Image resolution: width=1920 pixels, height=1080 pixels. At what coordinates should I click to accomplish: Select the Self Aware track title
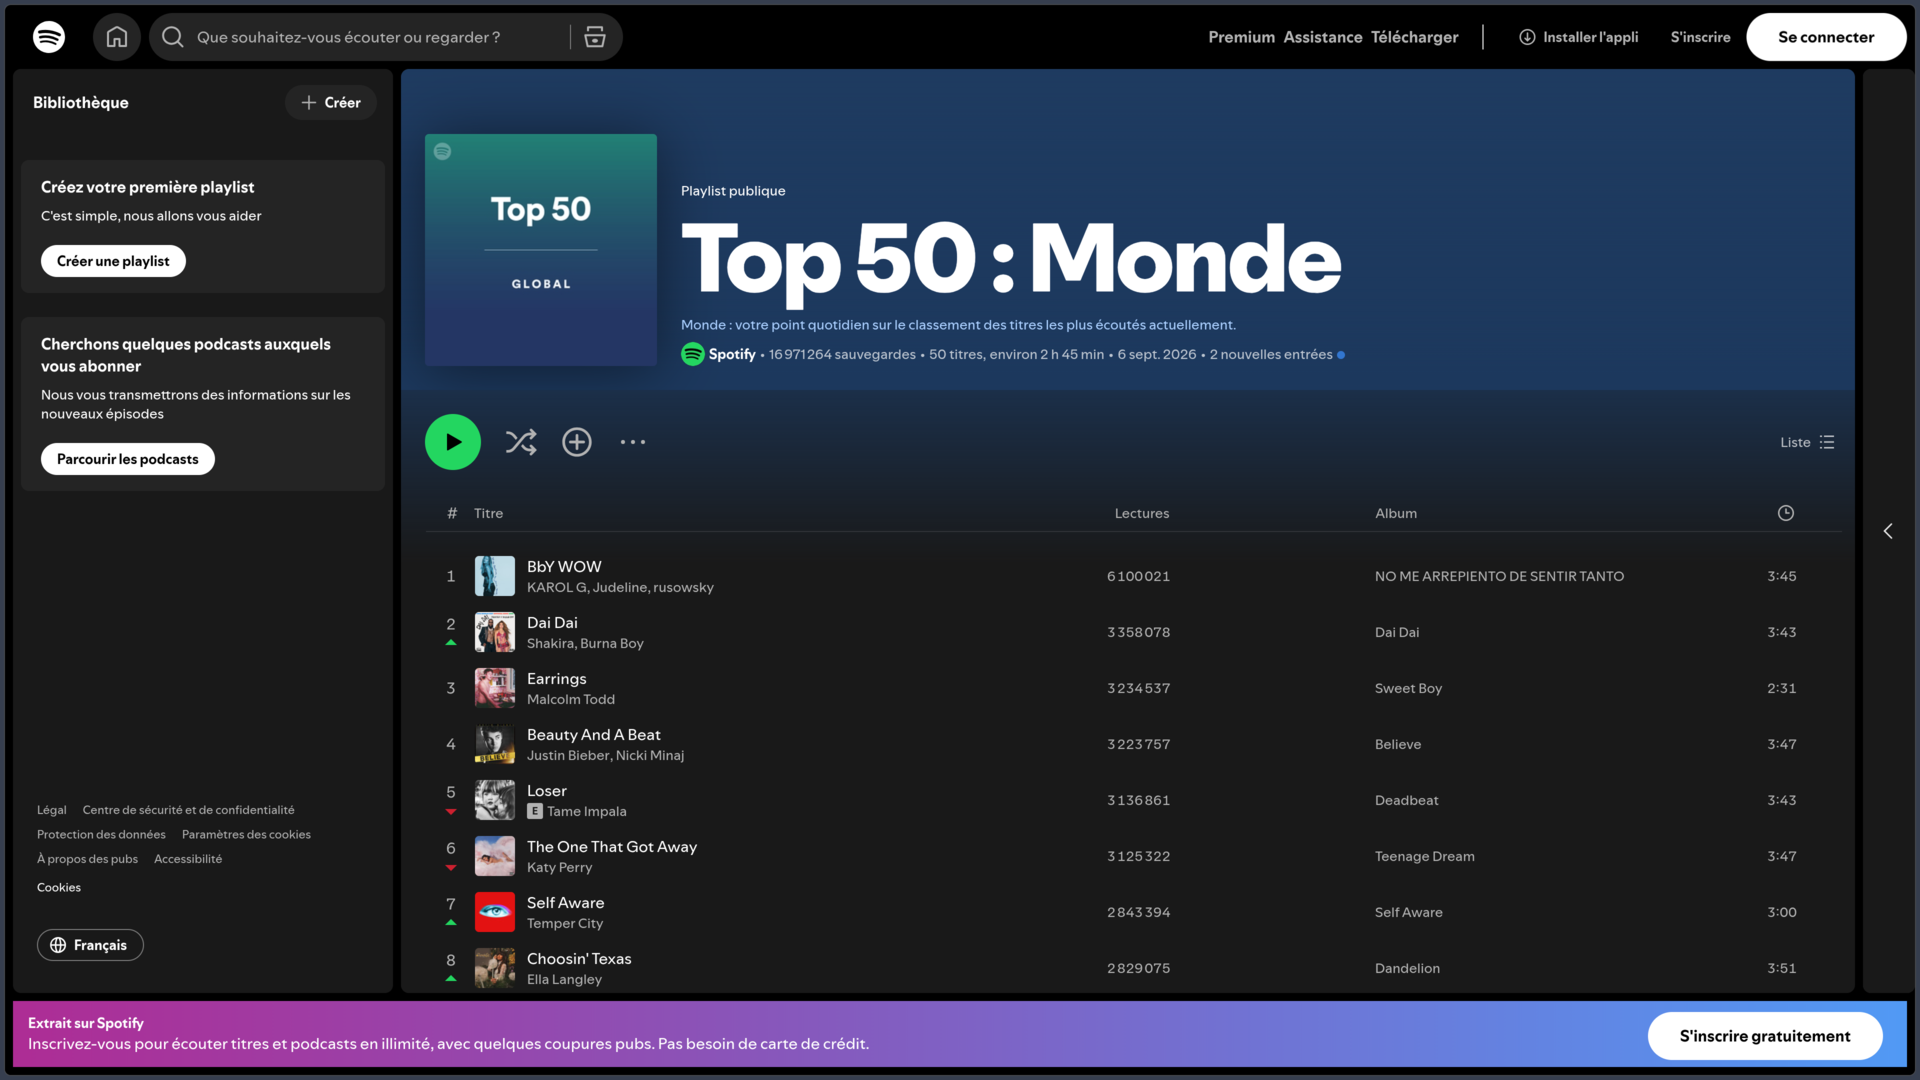click(566, 902)
